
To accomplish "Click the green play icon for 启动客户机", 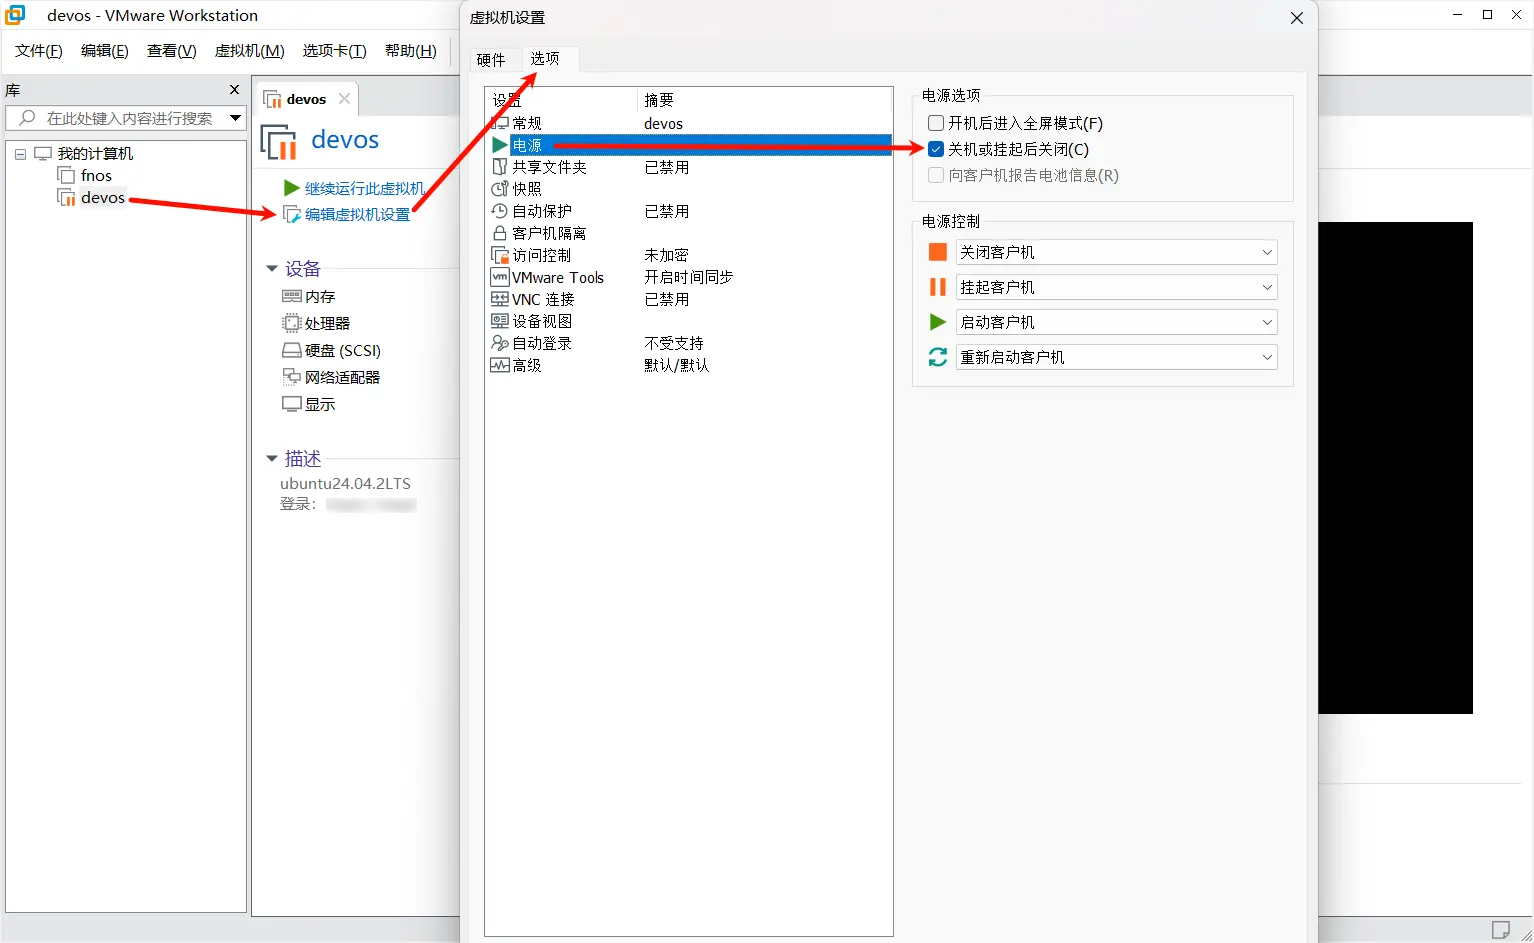I will click(x=938, y=322).
